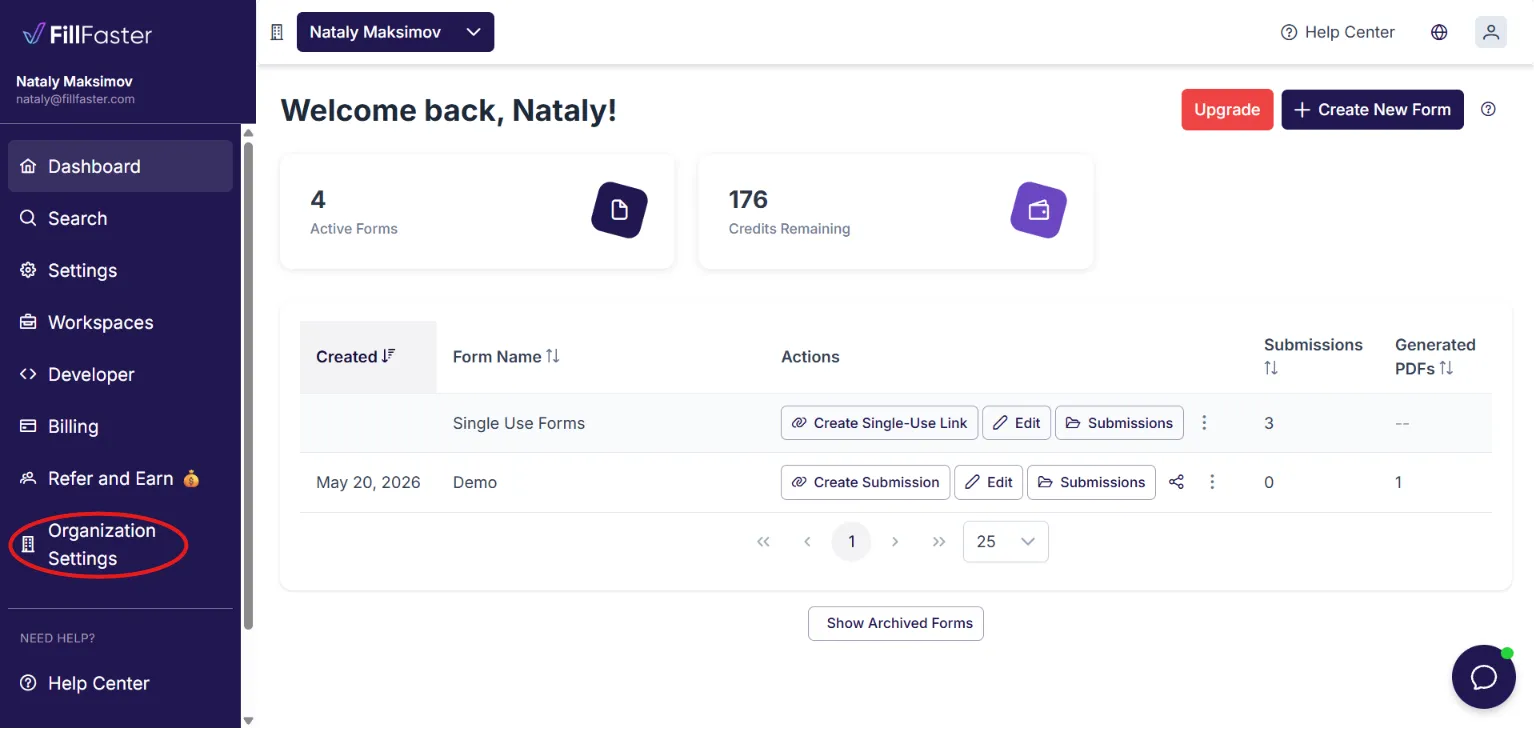Open rows per page dropdown showing 25
This screenshot has width=1534, height=729.
pos(1005,541)
